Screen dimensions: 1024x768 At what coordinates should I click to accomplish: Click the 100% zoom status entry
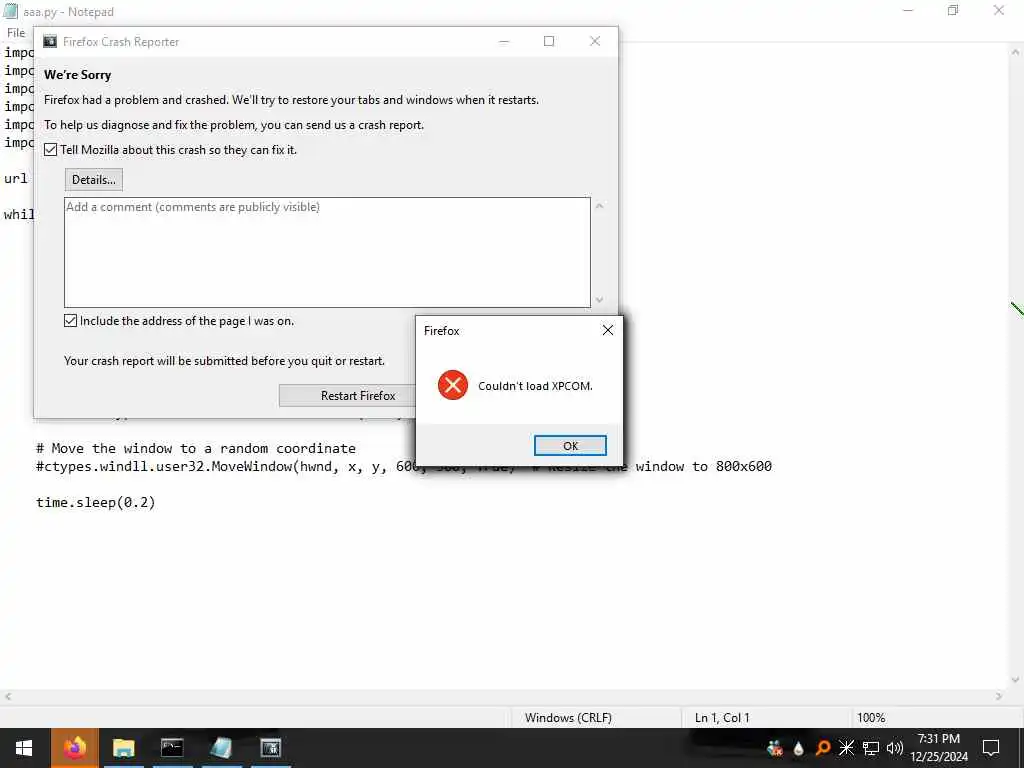(871, 718)
